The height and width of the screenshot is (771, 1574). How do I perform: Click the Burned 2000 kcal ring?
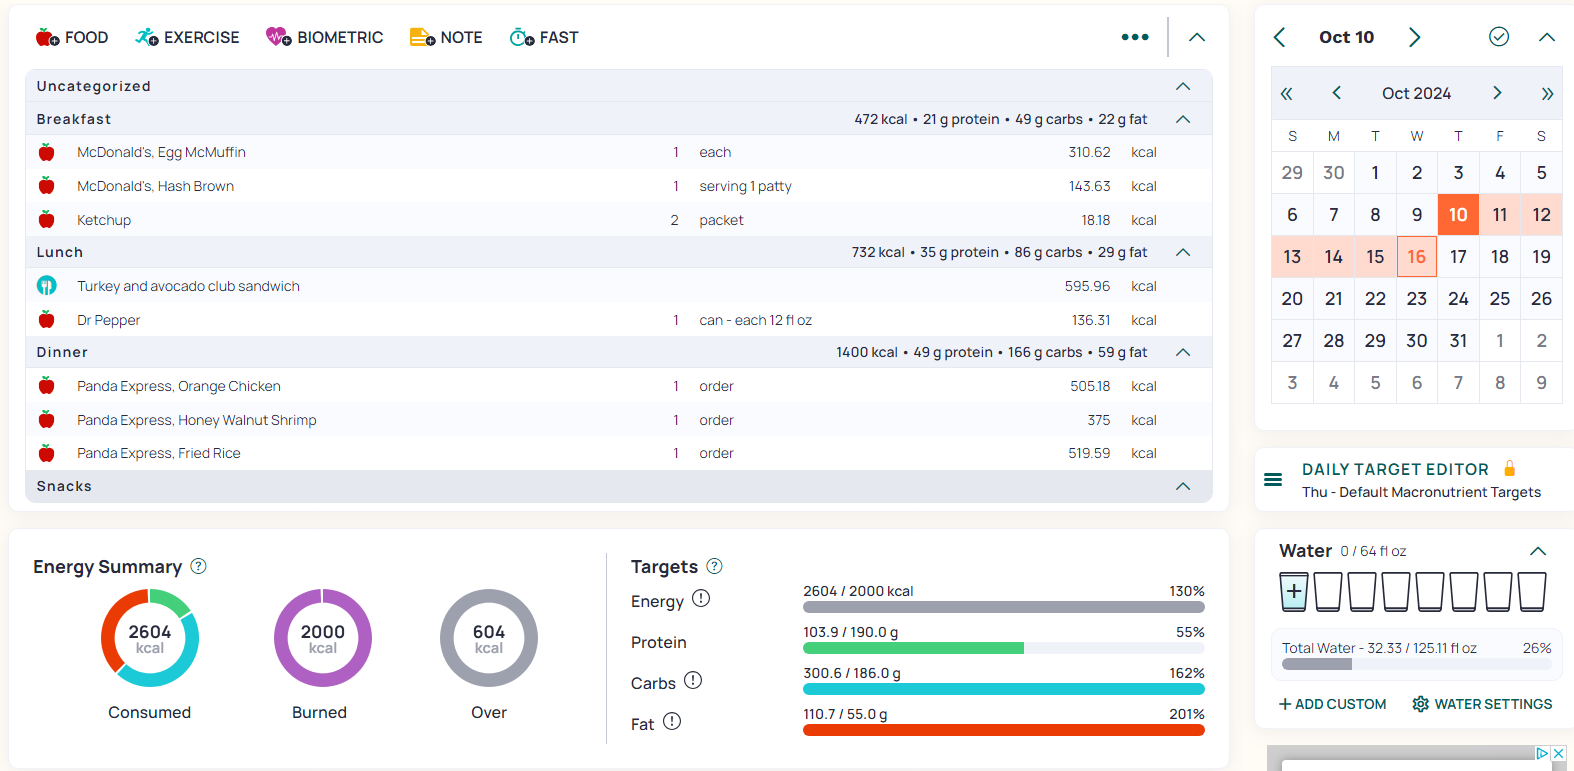(x=323, y=638)
